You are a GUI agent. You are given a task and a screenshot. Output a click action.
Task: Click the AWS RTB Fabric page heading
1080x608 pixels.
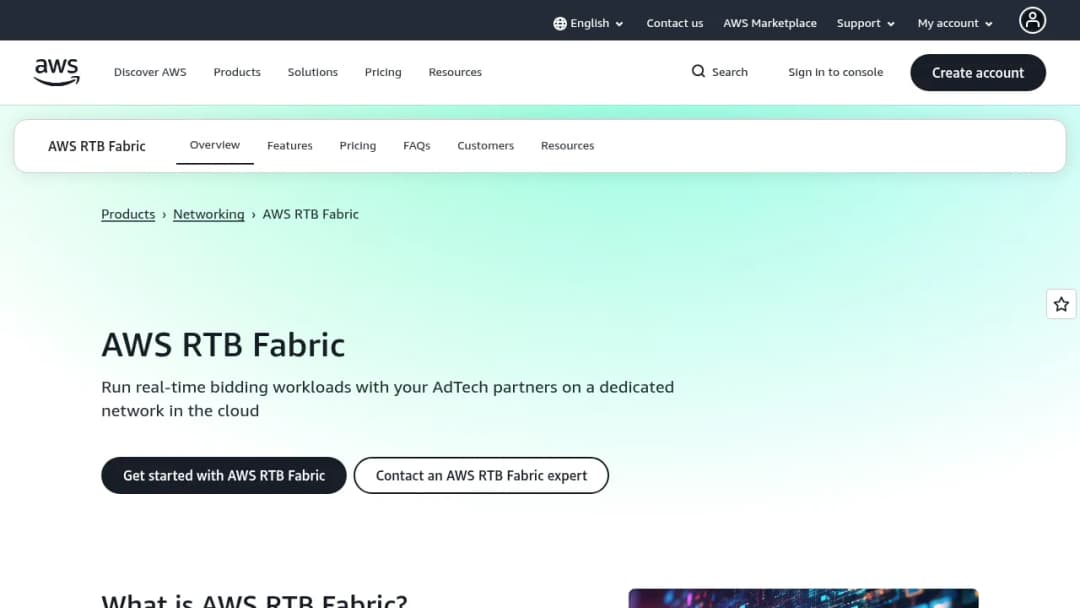(223, 344)
